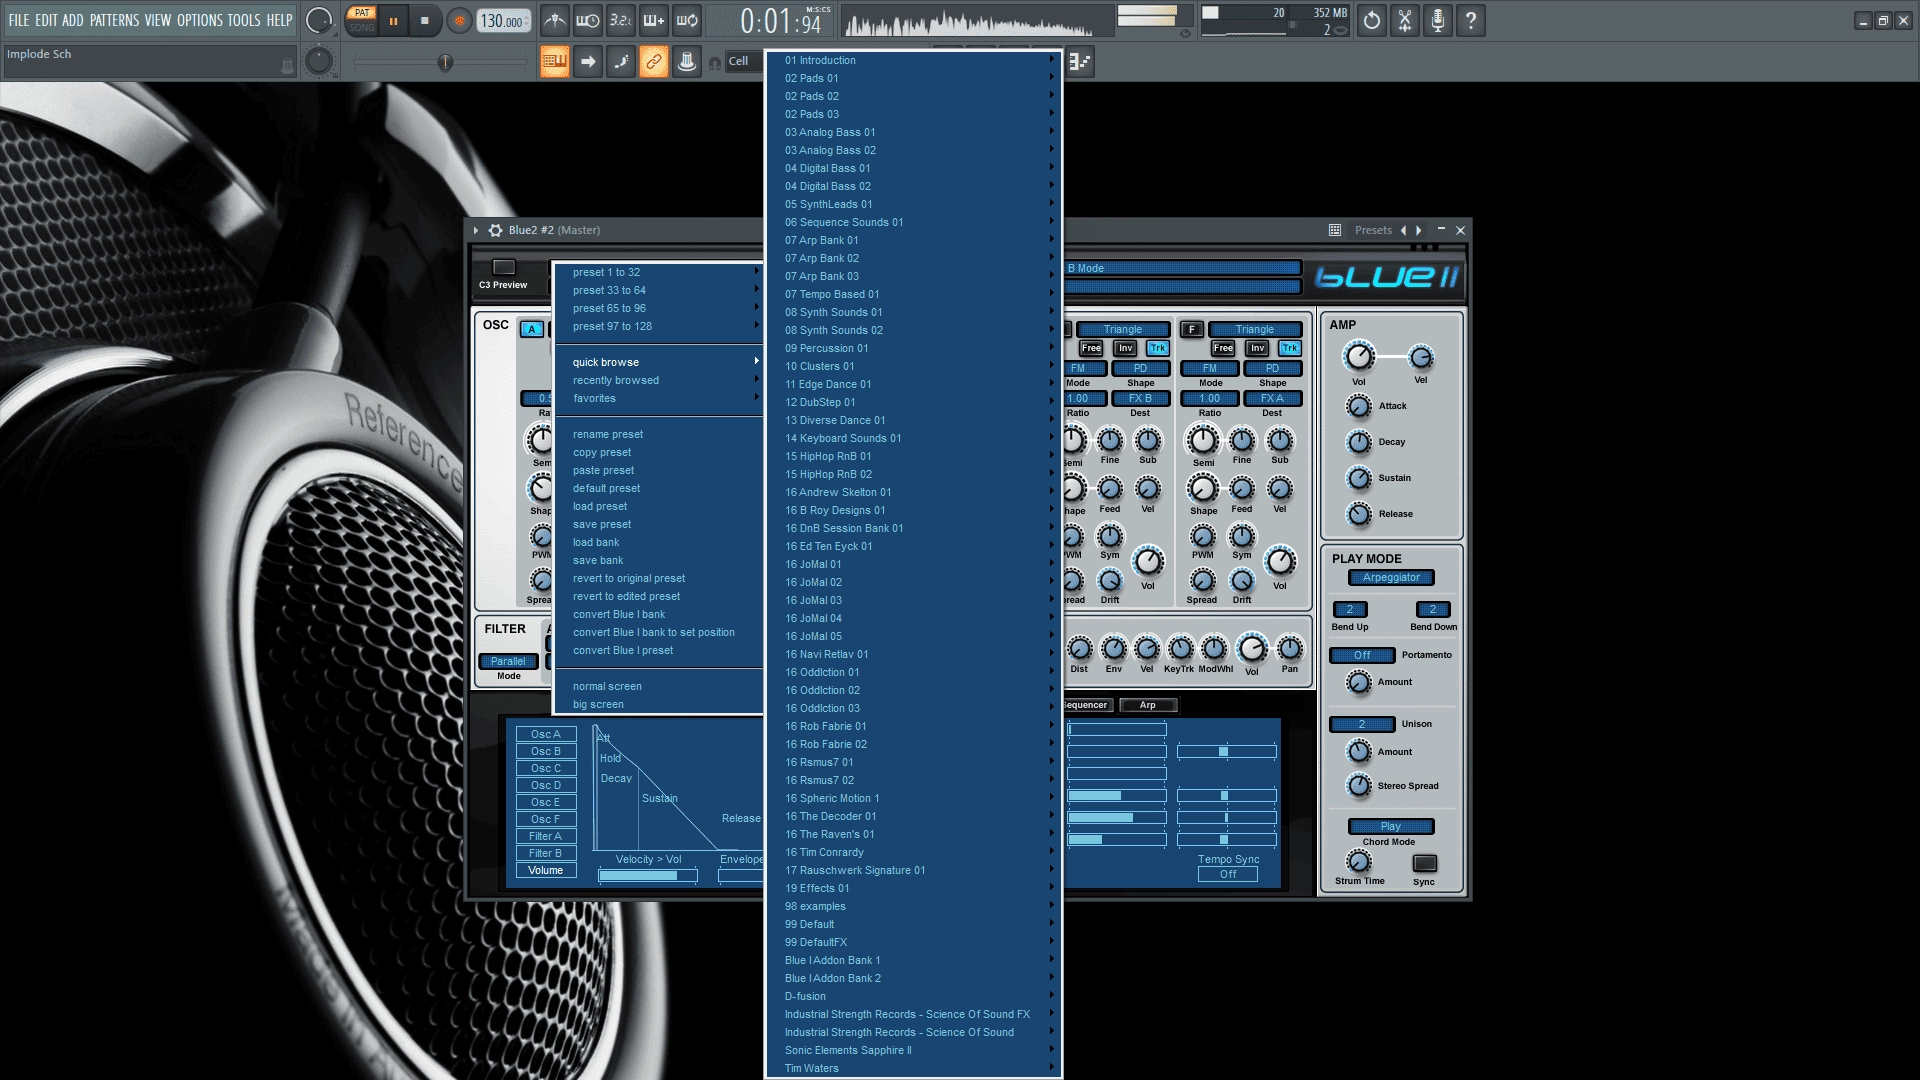
Task: Select Osc A in envelope list
Action: [x=546, y=734]
